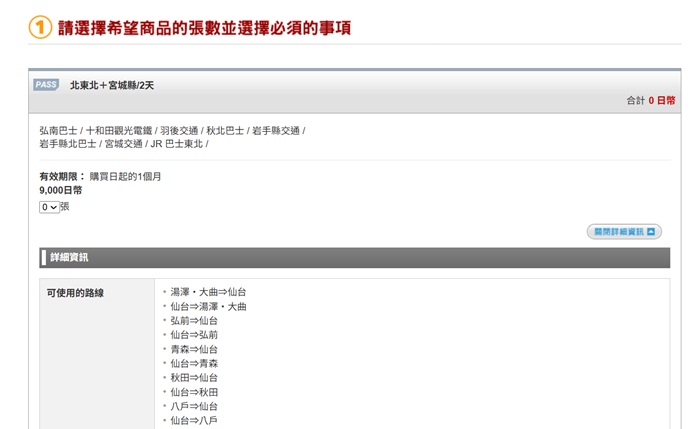This screenshot has height=429, width=700.
Task: Click the 合計 0 日幣 total amount
Action: [x=650, y=100]
